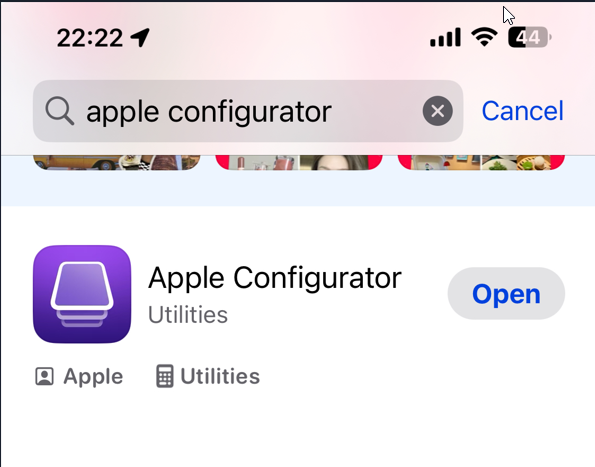Open the thumbnail showing the yellow car
The width and height of the screenshot is (595, 467).
pyautogui.click(x=117, y=162)
